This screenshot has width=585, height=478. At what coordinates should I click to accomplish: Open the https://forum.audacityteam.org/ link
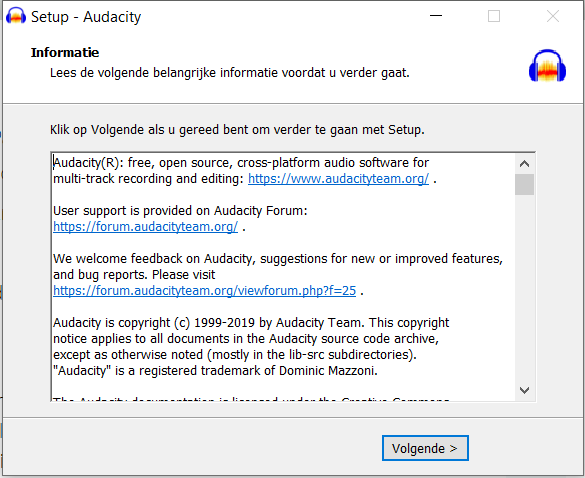[146, 226]
